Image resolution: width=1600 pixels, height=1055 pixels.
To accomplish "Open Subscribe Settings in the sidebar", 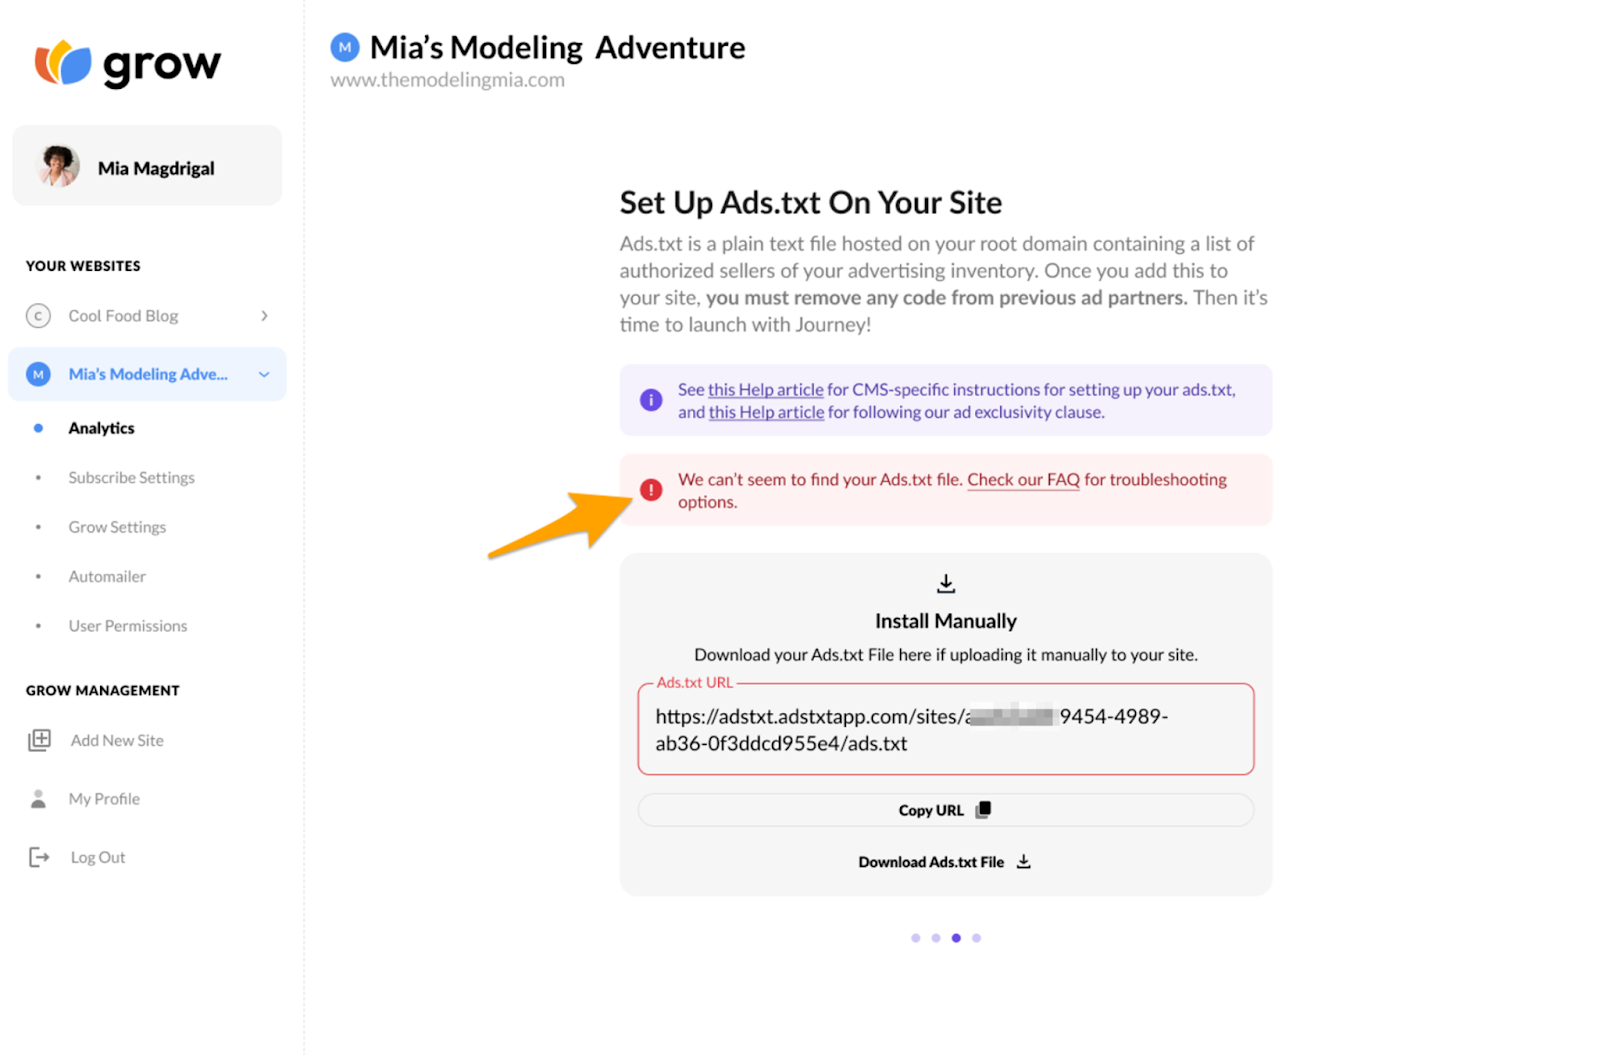I will [131, 478].
